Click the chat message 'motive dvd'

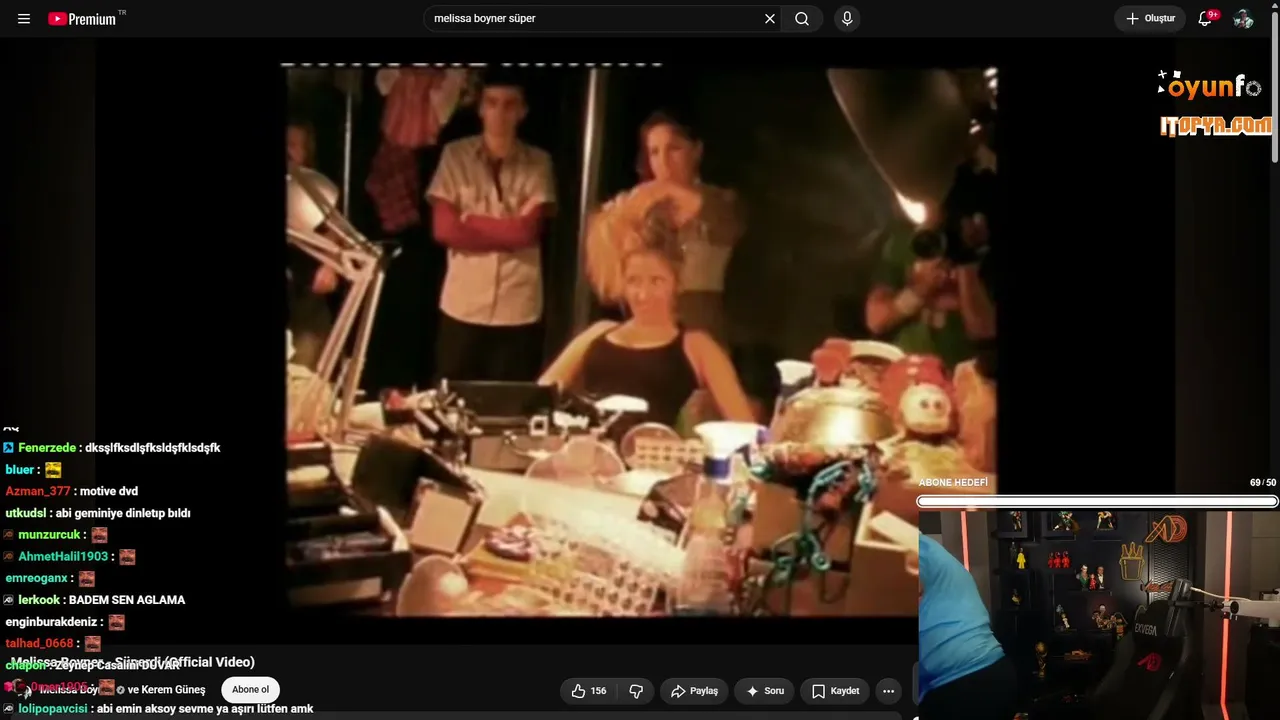pos(109,491)
